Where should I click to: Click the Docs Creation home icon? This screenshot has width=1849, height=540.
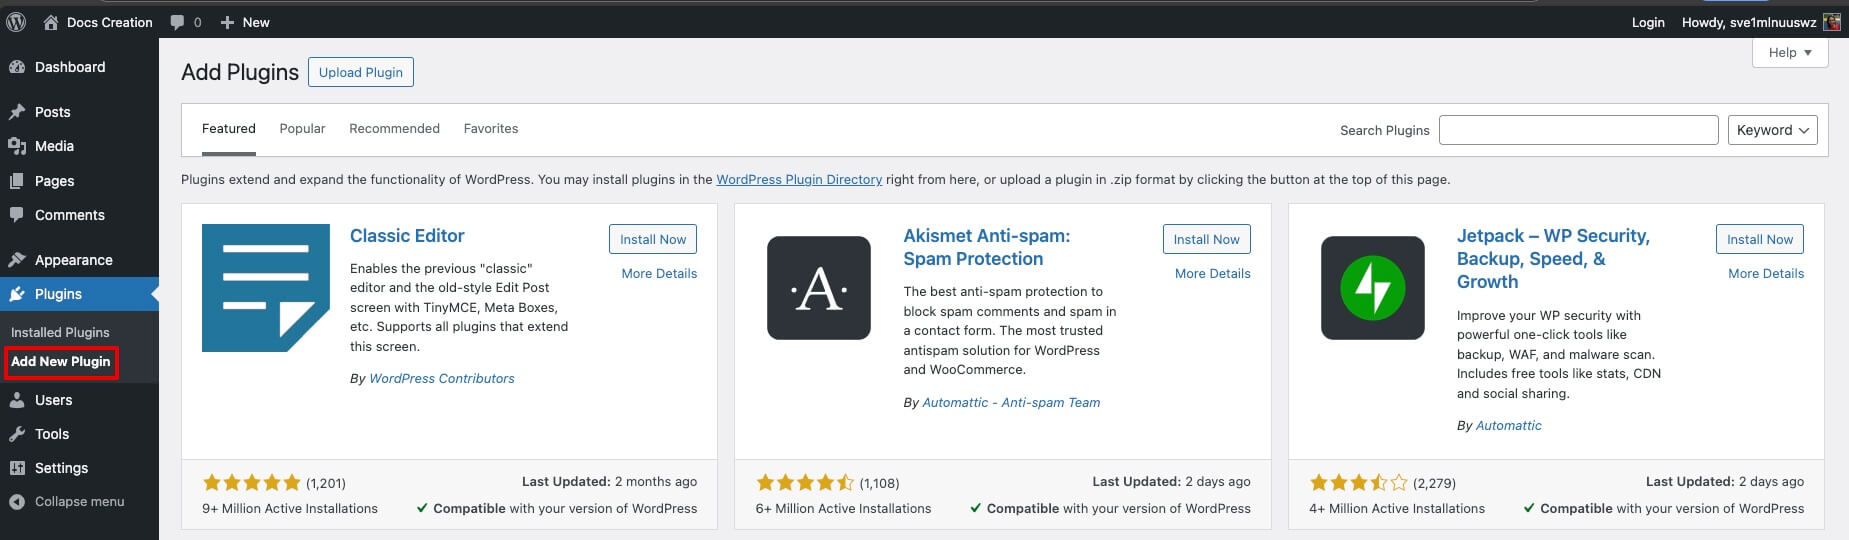(51, 22)
